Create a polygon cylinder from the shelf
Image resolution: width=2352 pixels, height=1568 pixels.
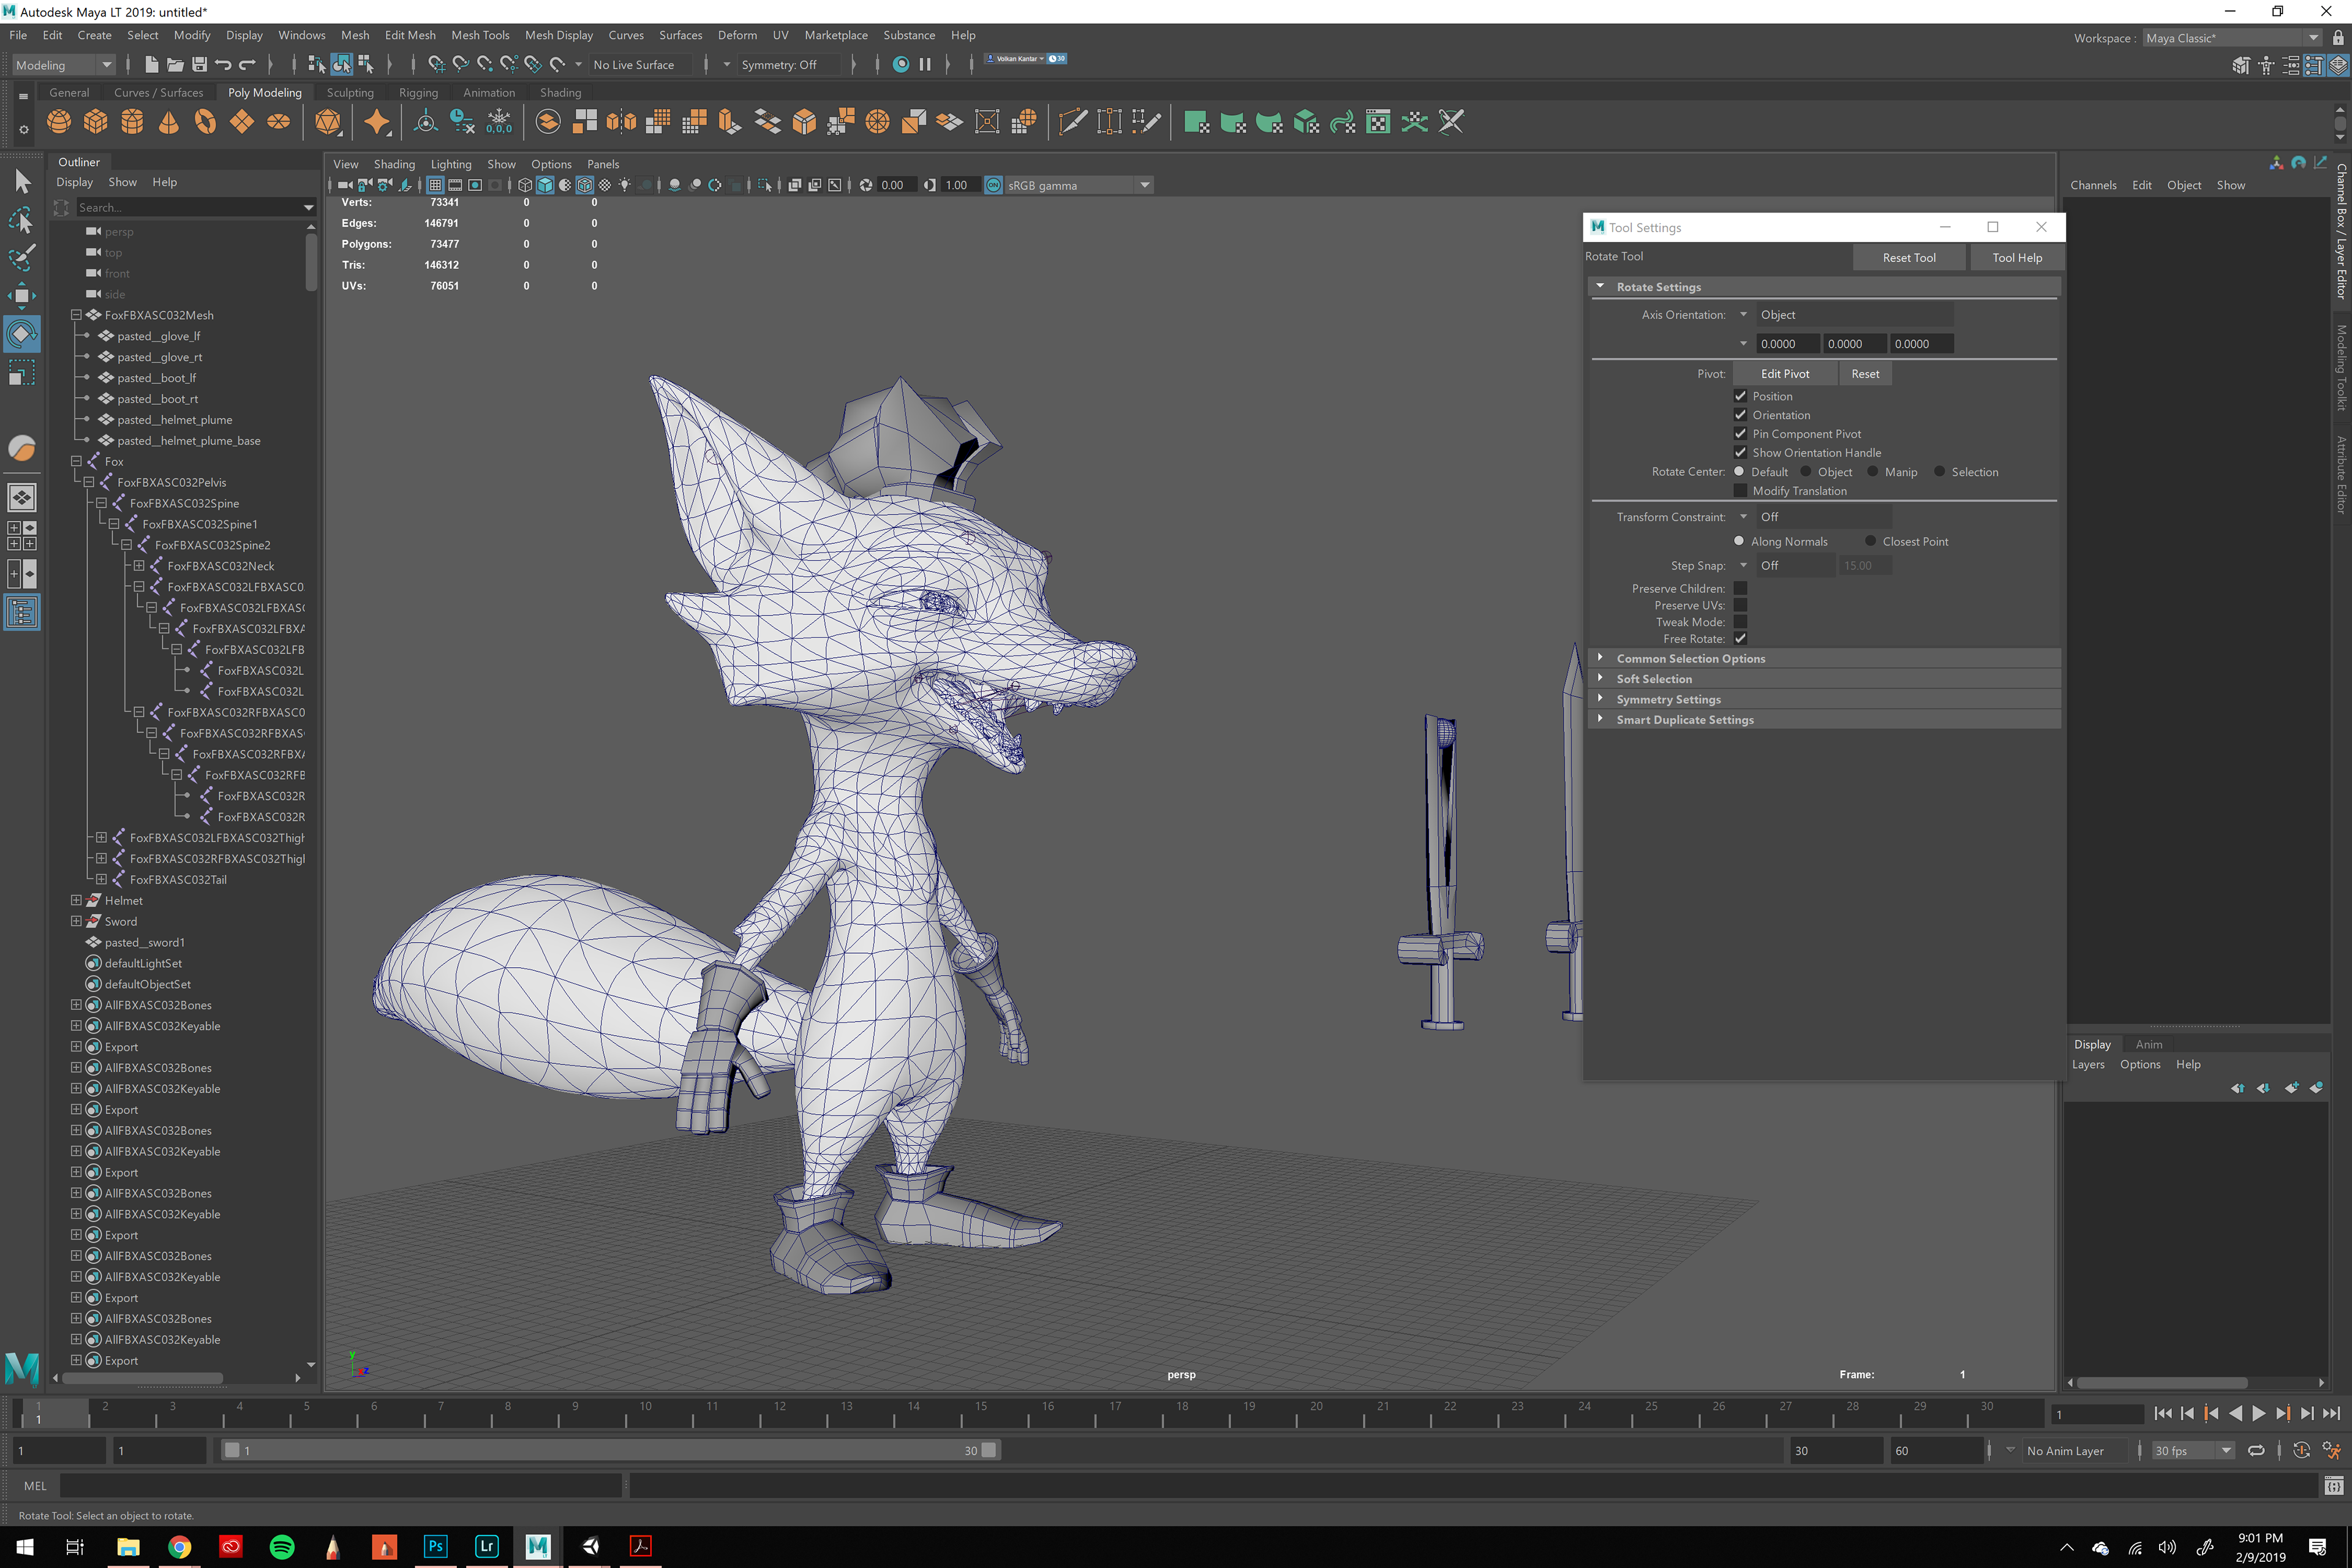[132, 122]
